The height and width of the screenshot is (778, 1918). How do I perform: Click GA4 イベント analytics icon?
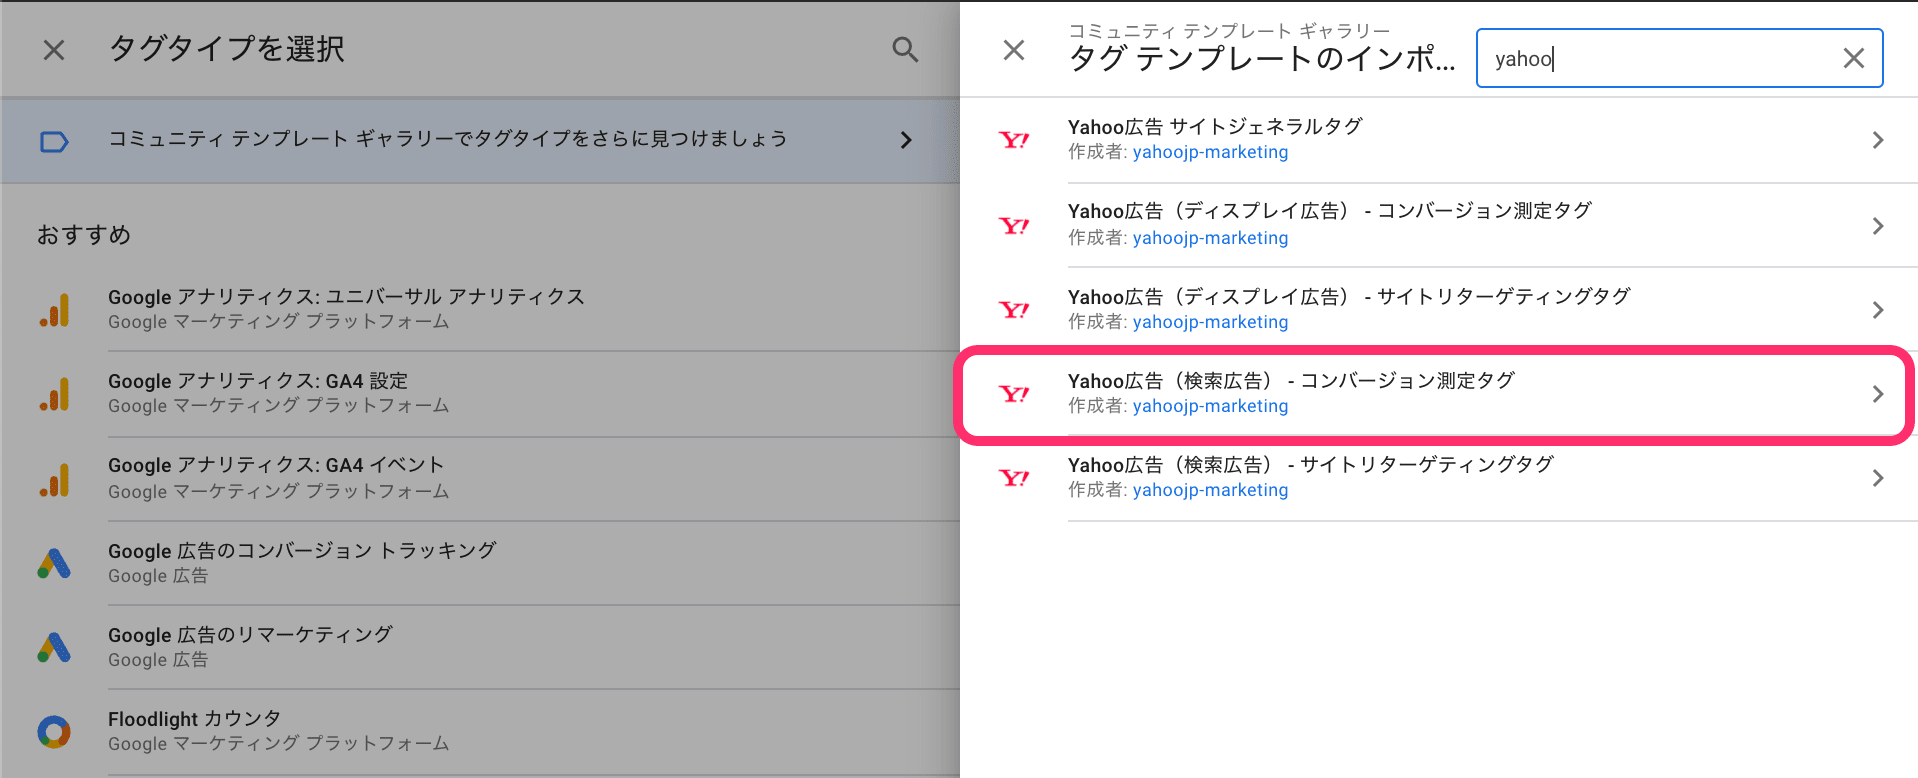click(54, 480)
